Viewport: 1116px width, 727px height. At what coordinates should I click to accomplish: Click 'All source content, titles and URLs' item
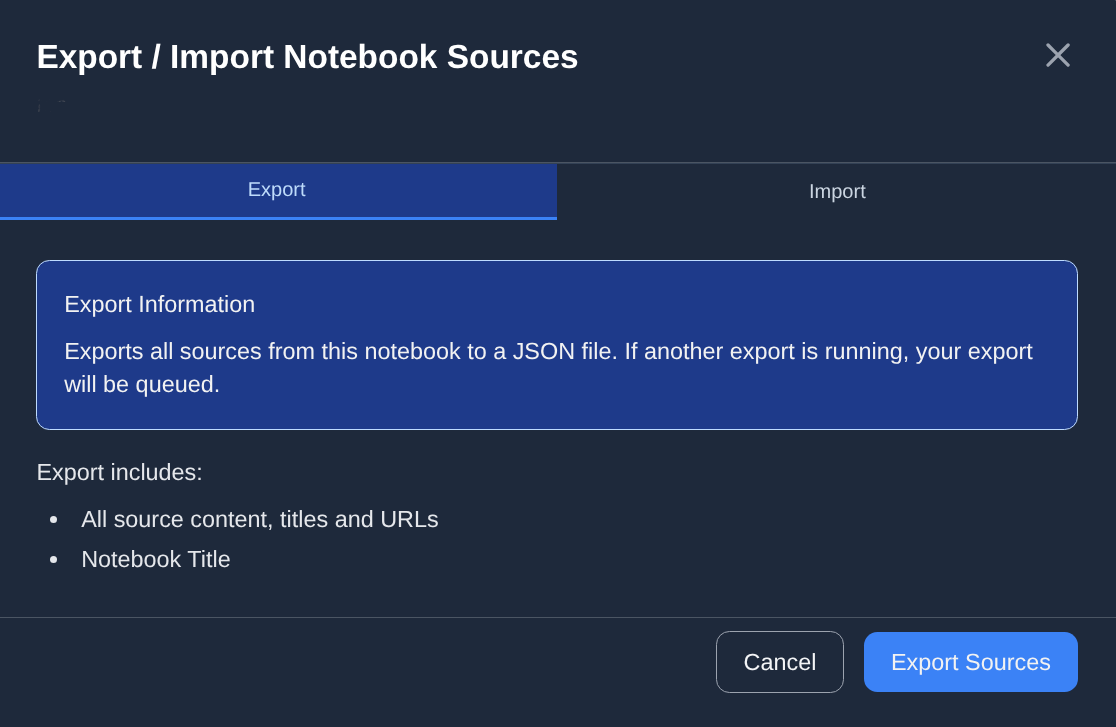point(260,519)
